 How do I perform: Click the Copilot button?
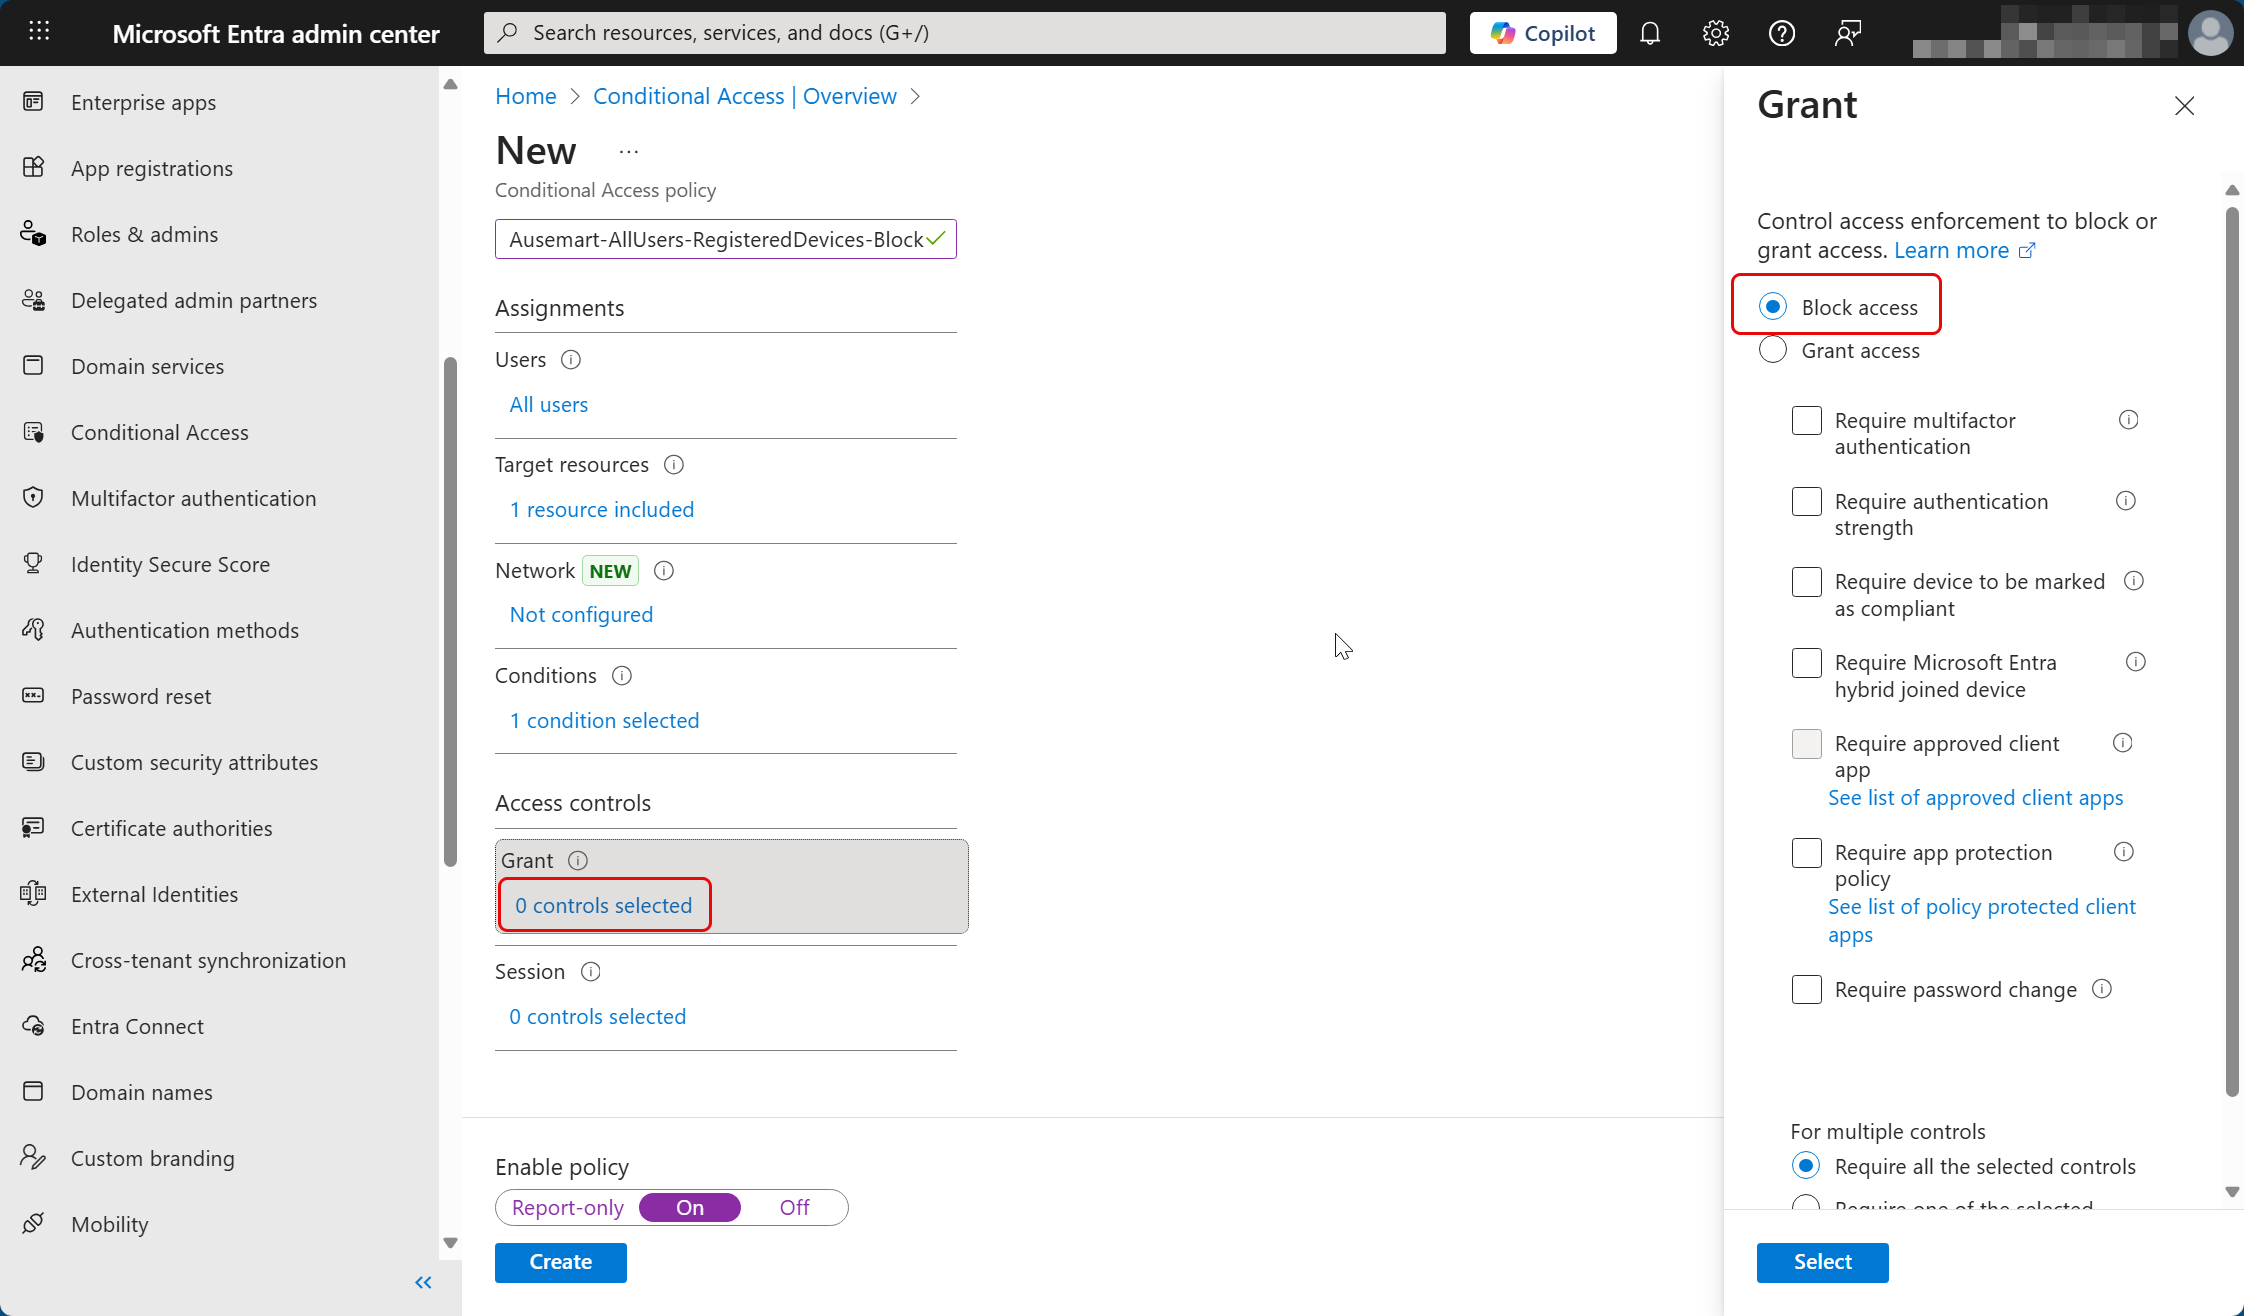pos(1543,33)
